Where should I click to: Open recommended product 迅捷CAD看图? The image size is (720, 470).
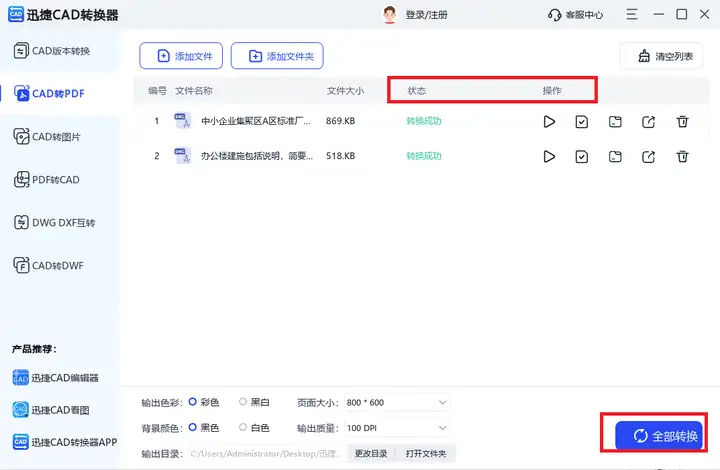click(x=51, y=409)
